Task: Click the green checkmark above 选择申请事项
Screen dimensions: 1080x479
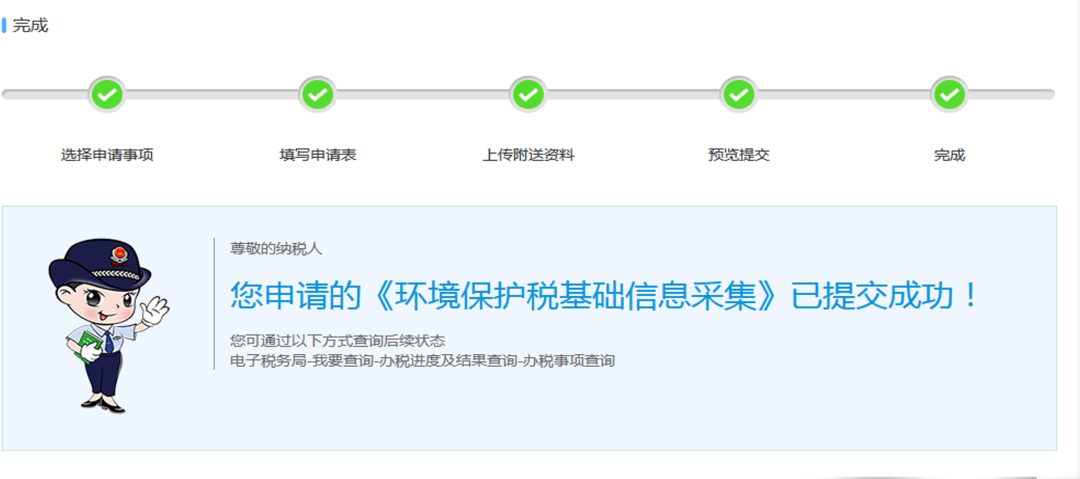Action: click(x=107, y=94)
